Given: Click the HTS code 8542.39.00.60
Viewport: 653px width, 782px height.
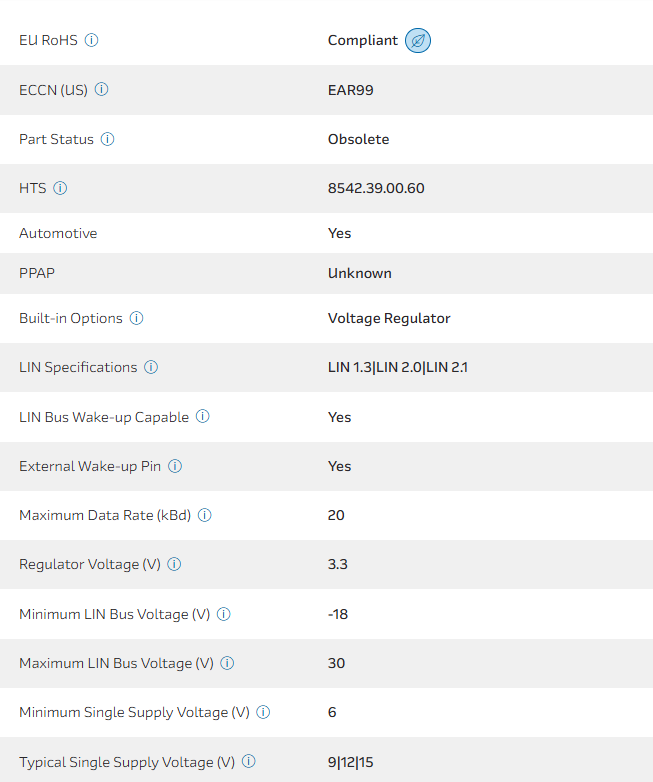Looking at the screenshot, I should click(x=376, y=188).
